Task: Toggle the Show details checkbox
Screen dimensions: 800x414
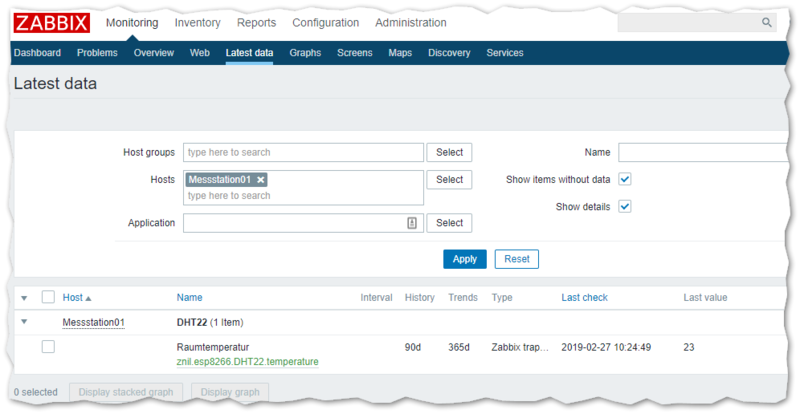Action: tap(625, 206)
